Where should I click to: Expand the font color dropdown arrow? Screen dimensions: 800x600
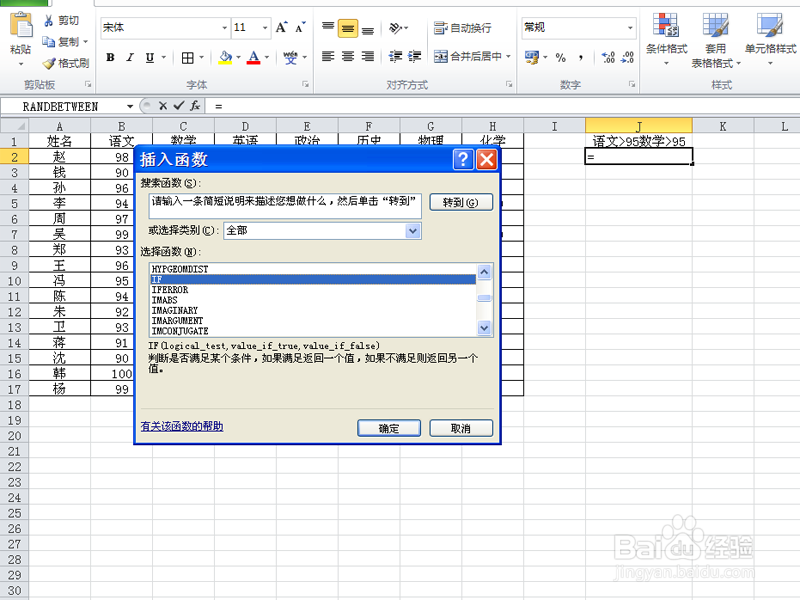pos(267,57)
